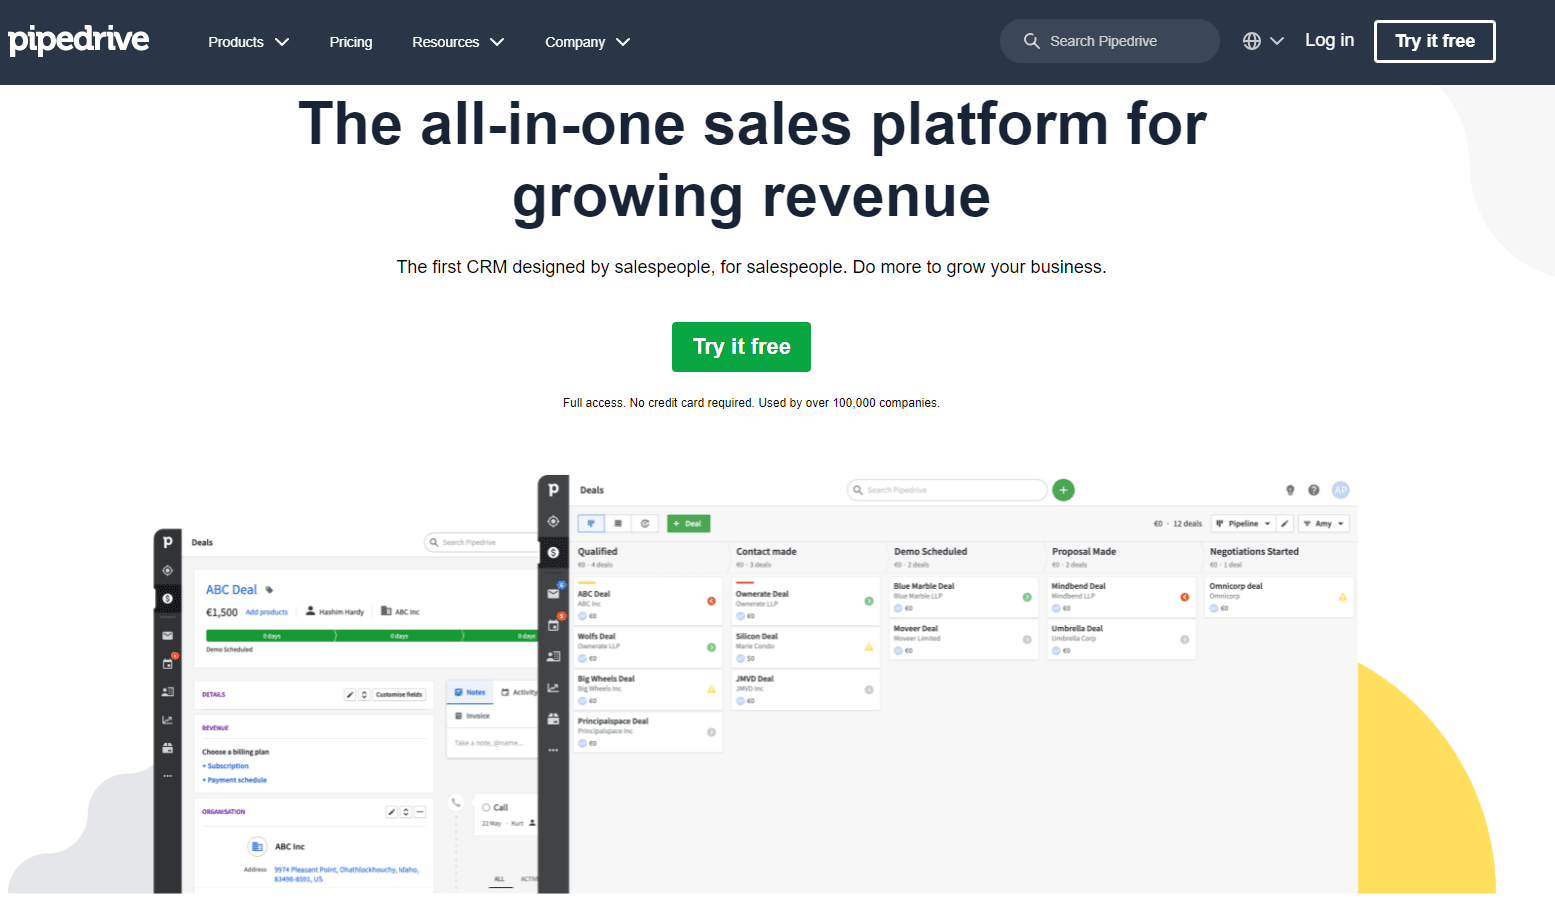Open Activities calendar icon in pipeline sidebar
This screenshot has width=1555, height=911.
[553, 625]
